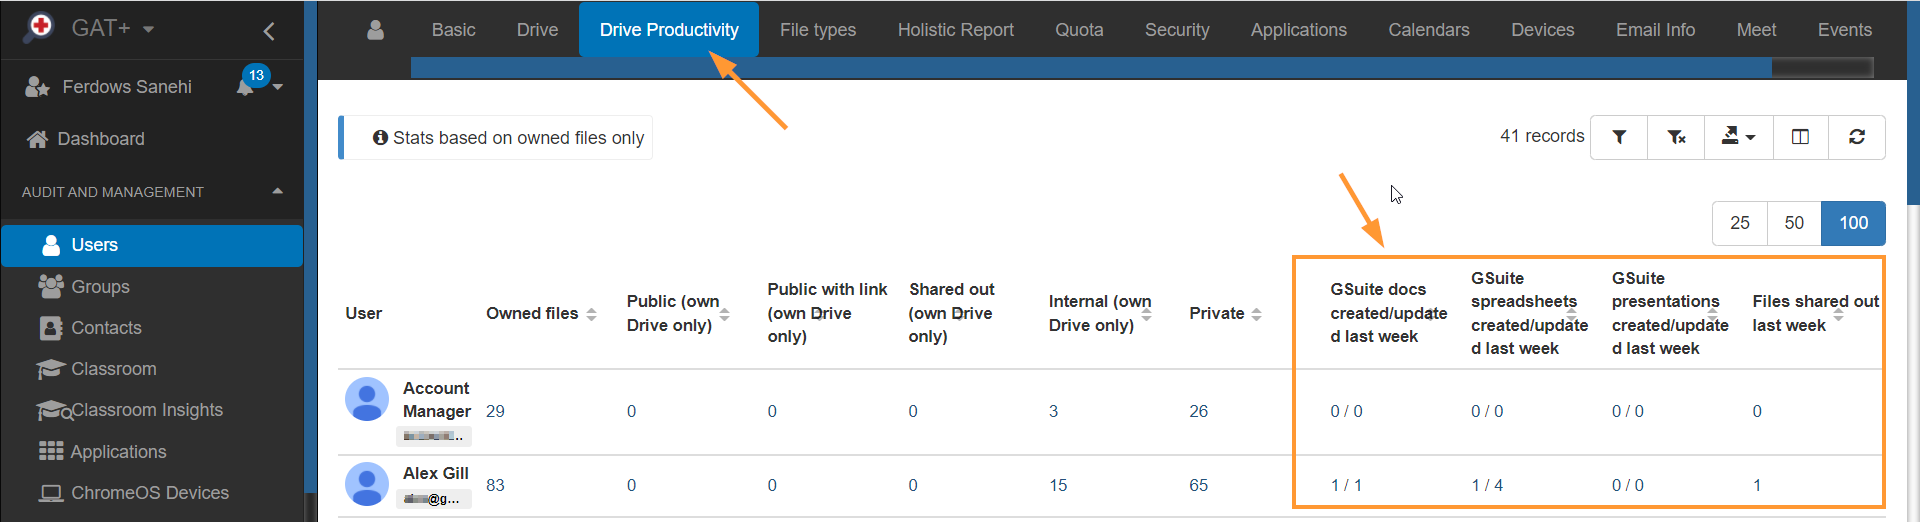
Task: Open Contacts in the sidebar
Action: coord(106,328)
